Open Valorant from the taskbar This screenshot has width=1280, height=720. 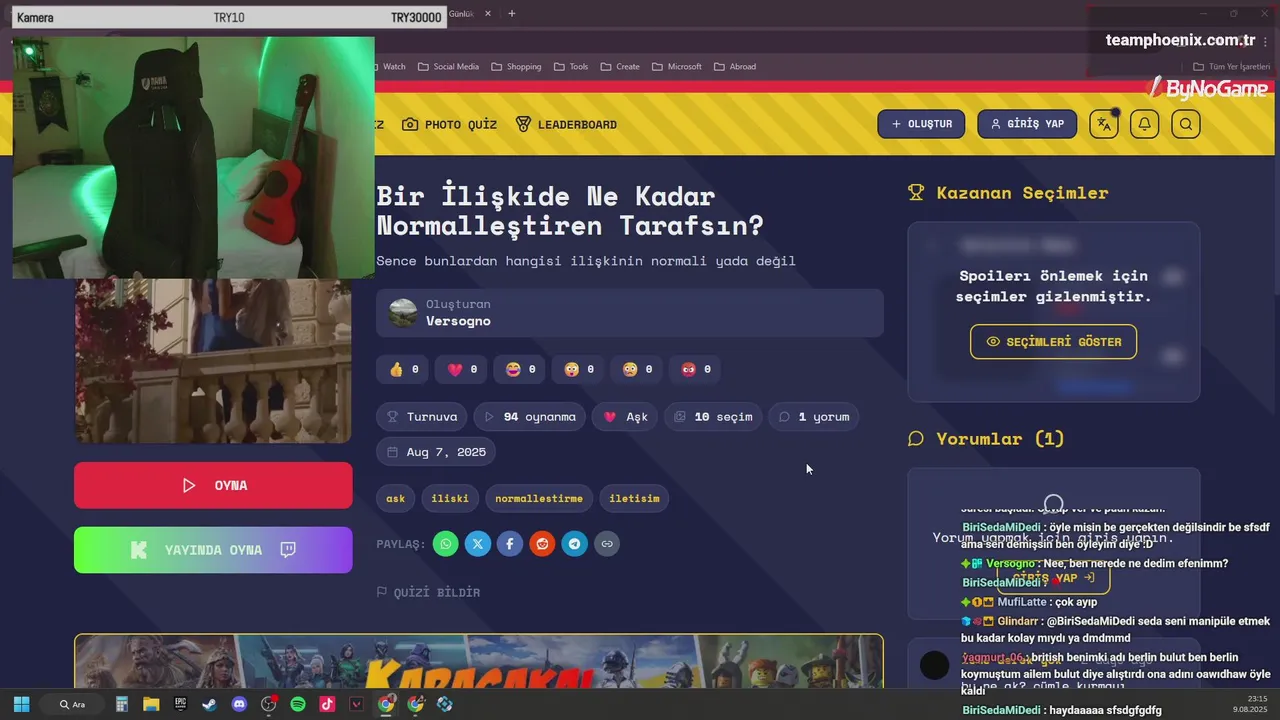(357, 704)
